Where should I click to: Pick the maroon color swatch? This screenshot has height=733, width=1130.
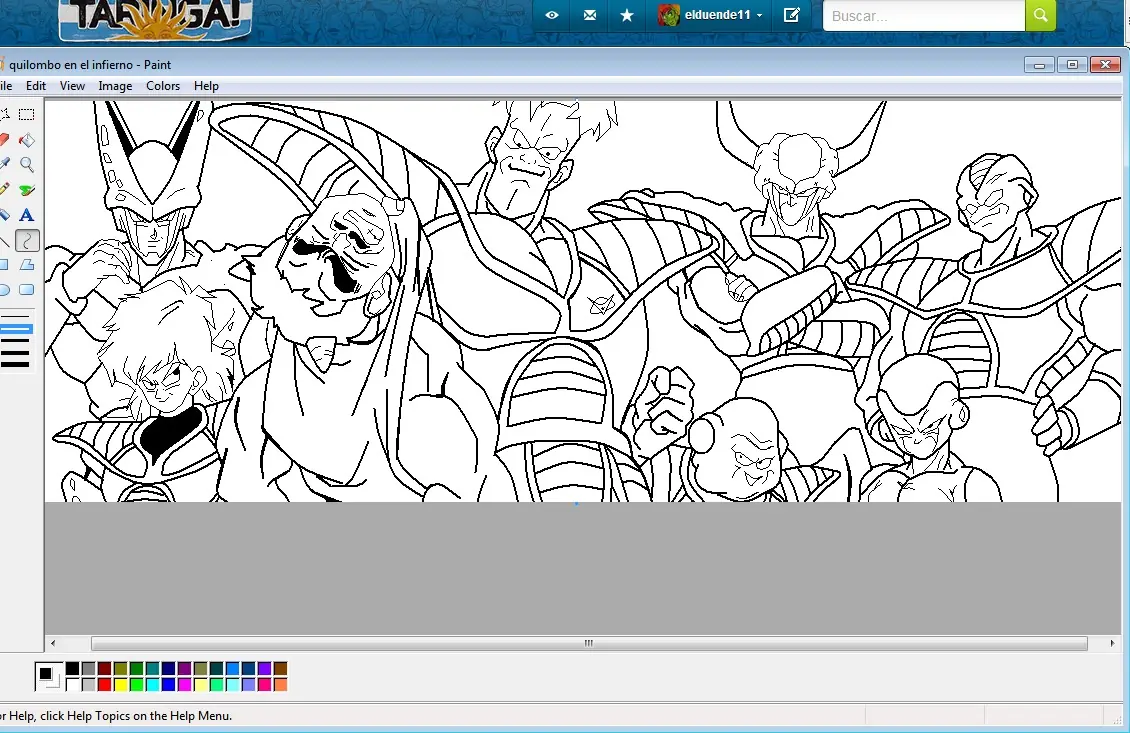104,668
